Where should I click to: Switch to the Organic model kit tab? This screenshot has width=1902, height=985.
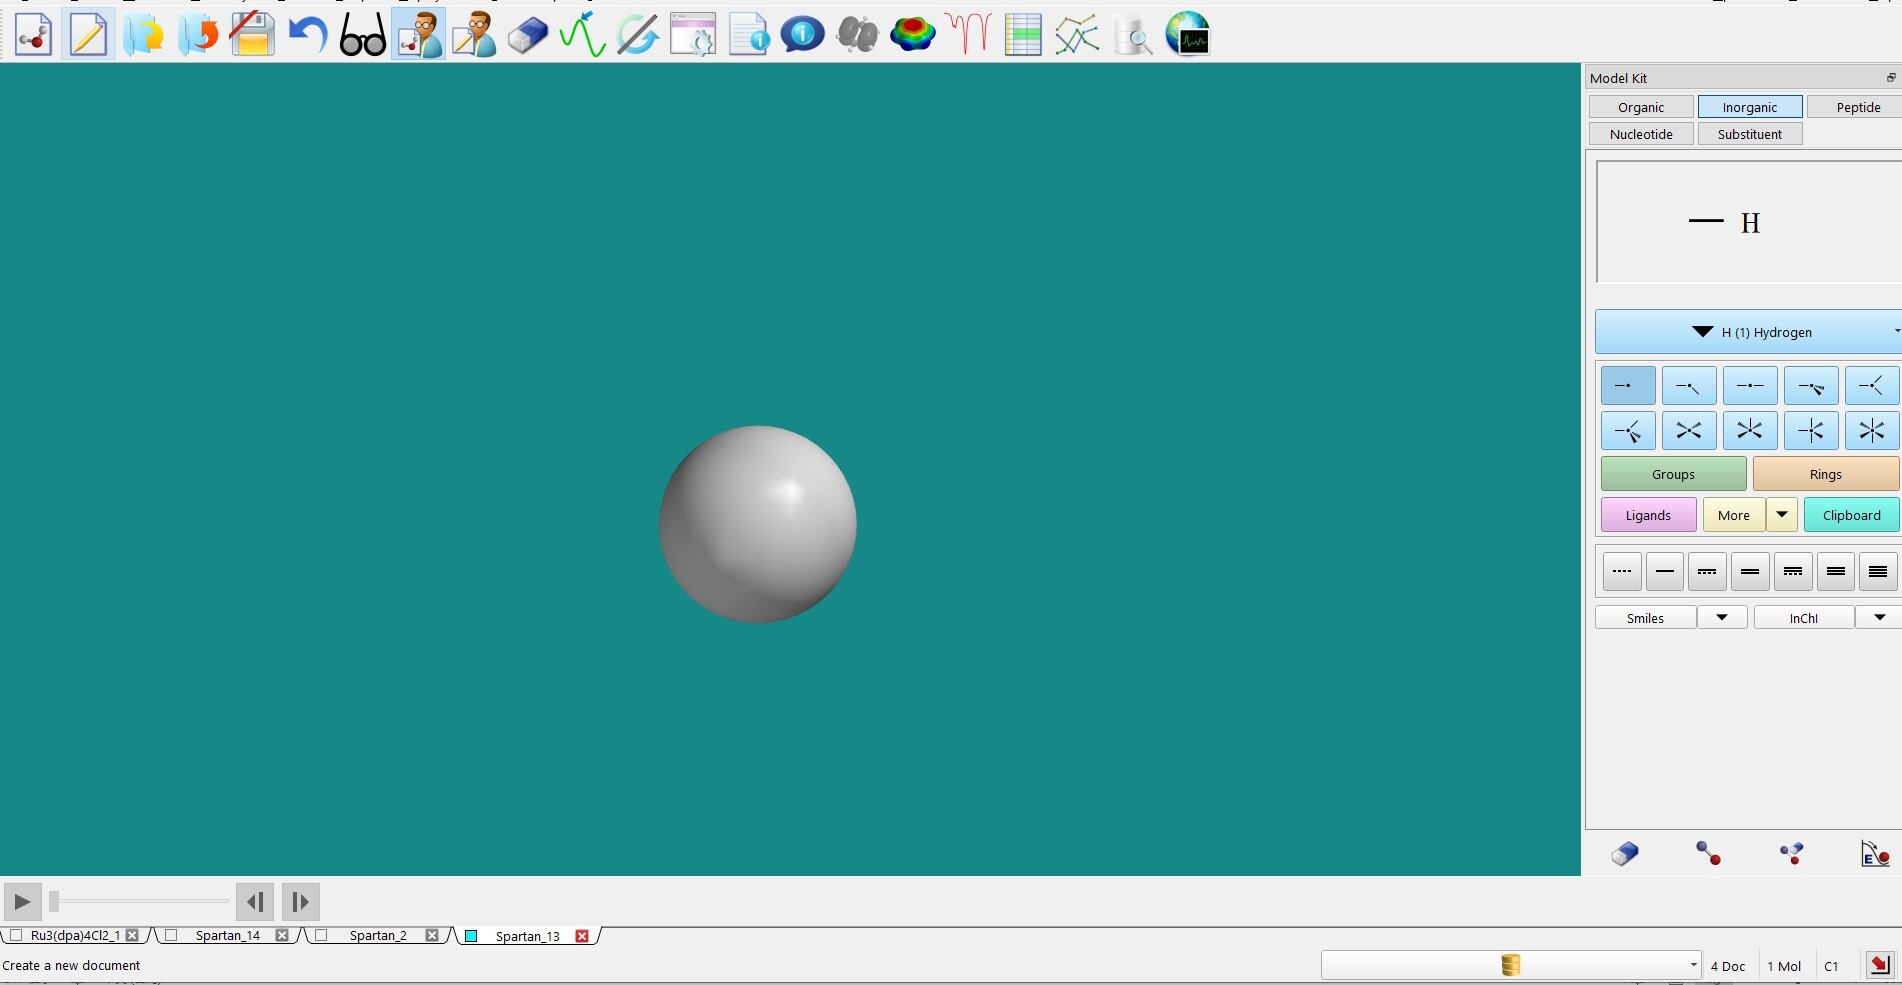(1641, 107)
